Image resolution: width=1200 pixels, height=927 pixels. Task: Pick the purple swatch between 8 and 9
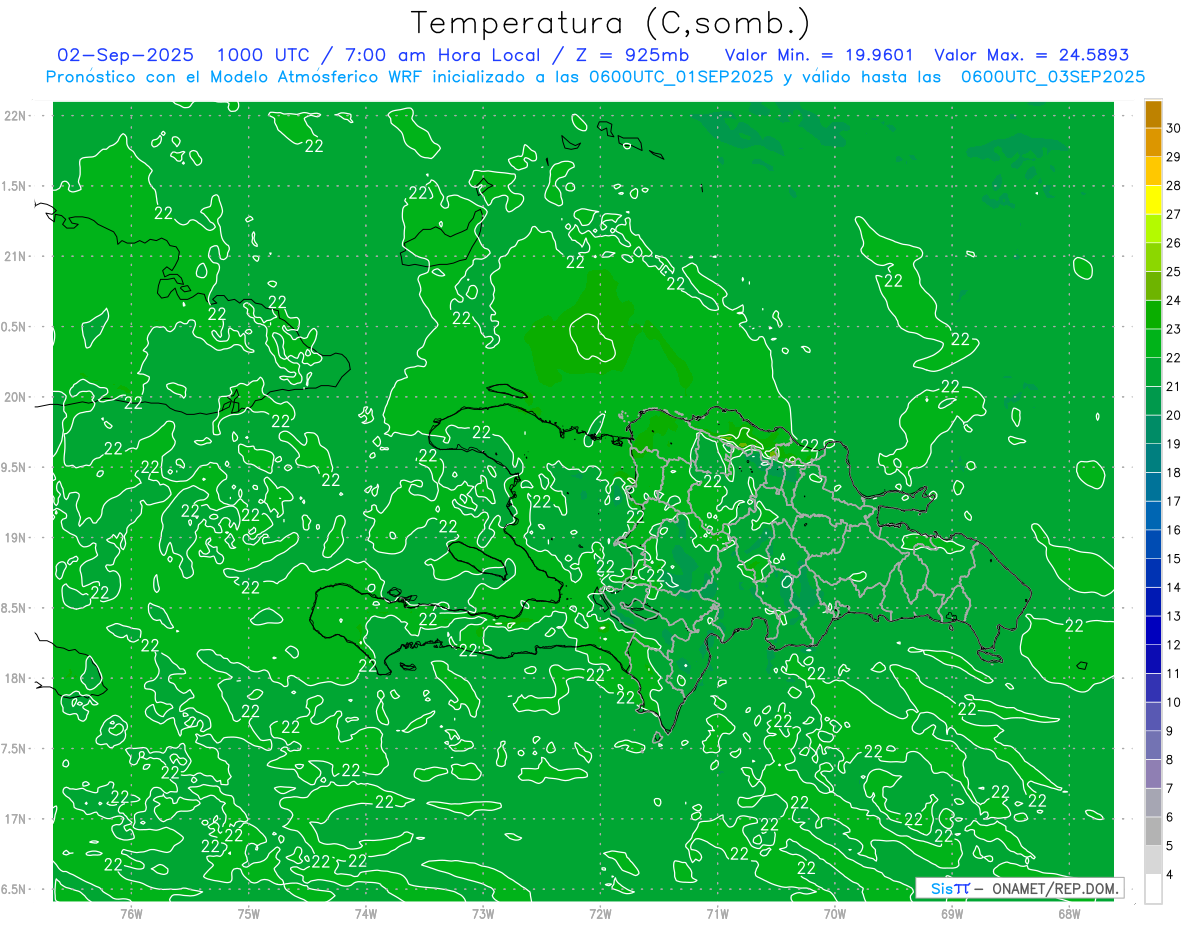pos(1153,745)
